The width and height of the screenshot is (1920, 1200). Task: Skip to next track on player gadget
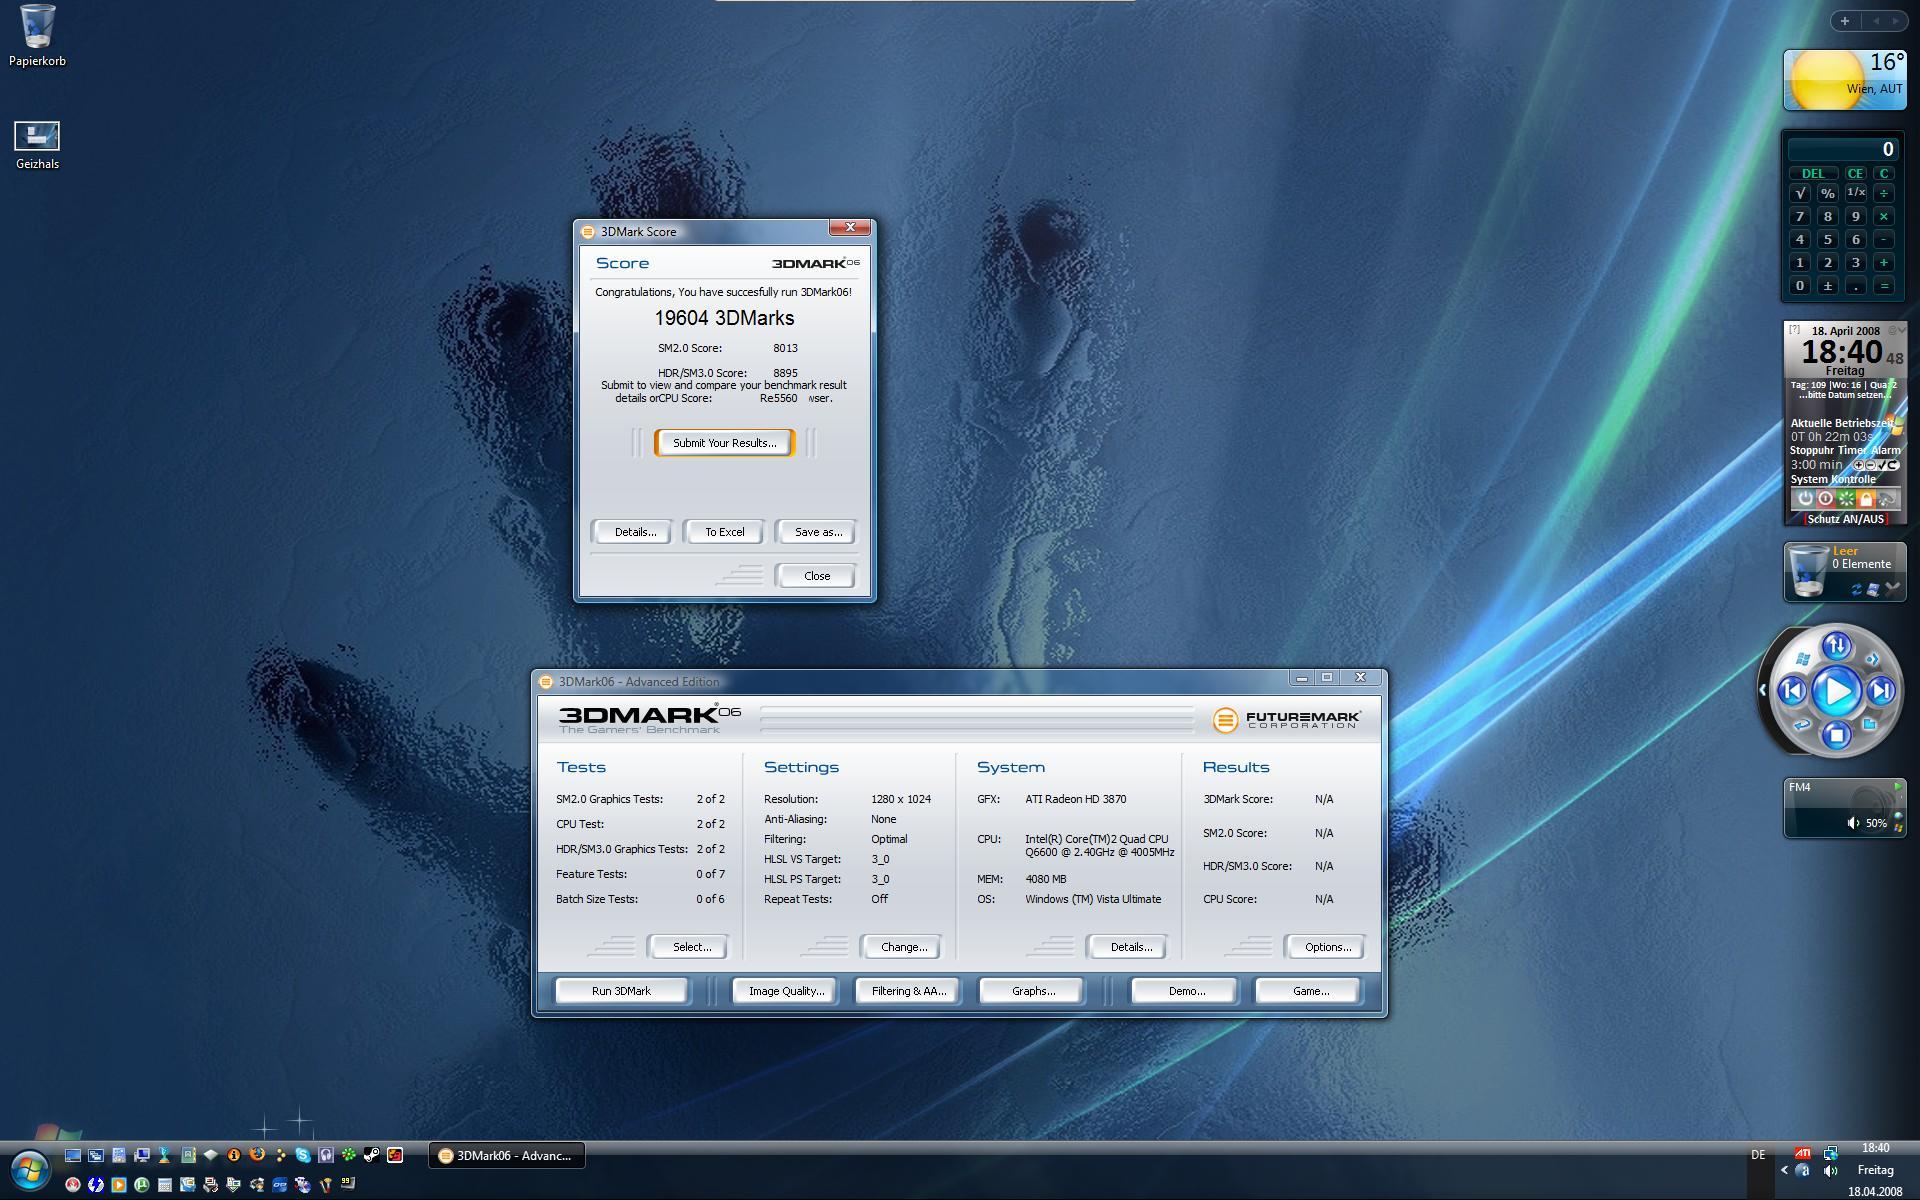1881,691
